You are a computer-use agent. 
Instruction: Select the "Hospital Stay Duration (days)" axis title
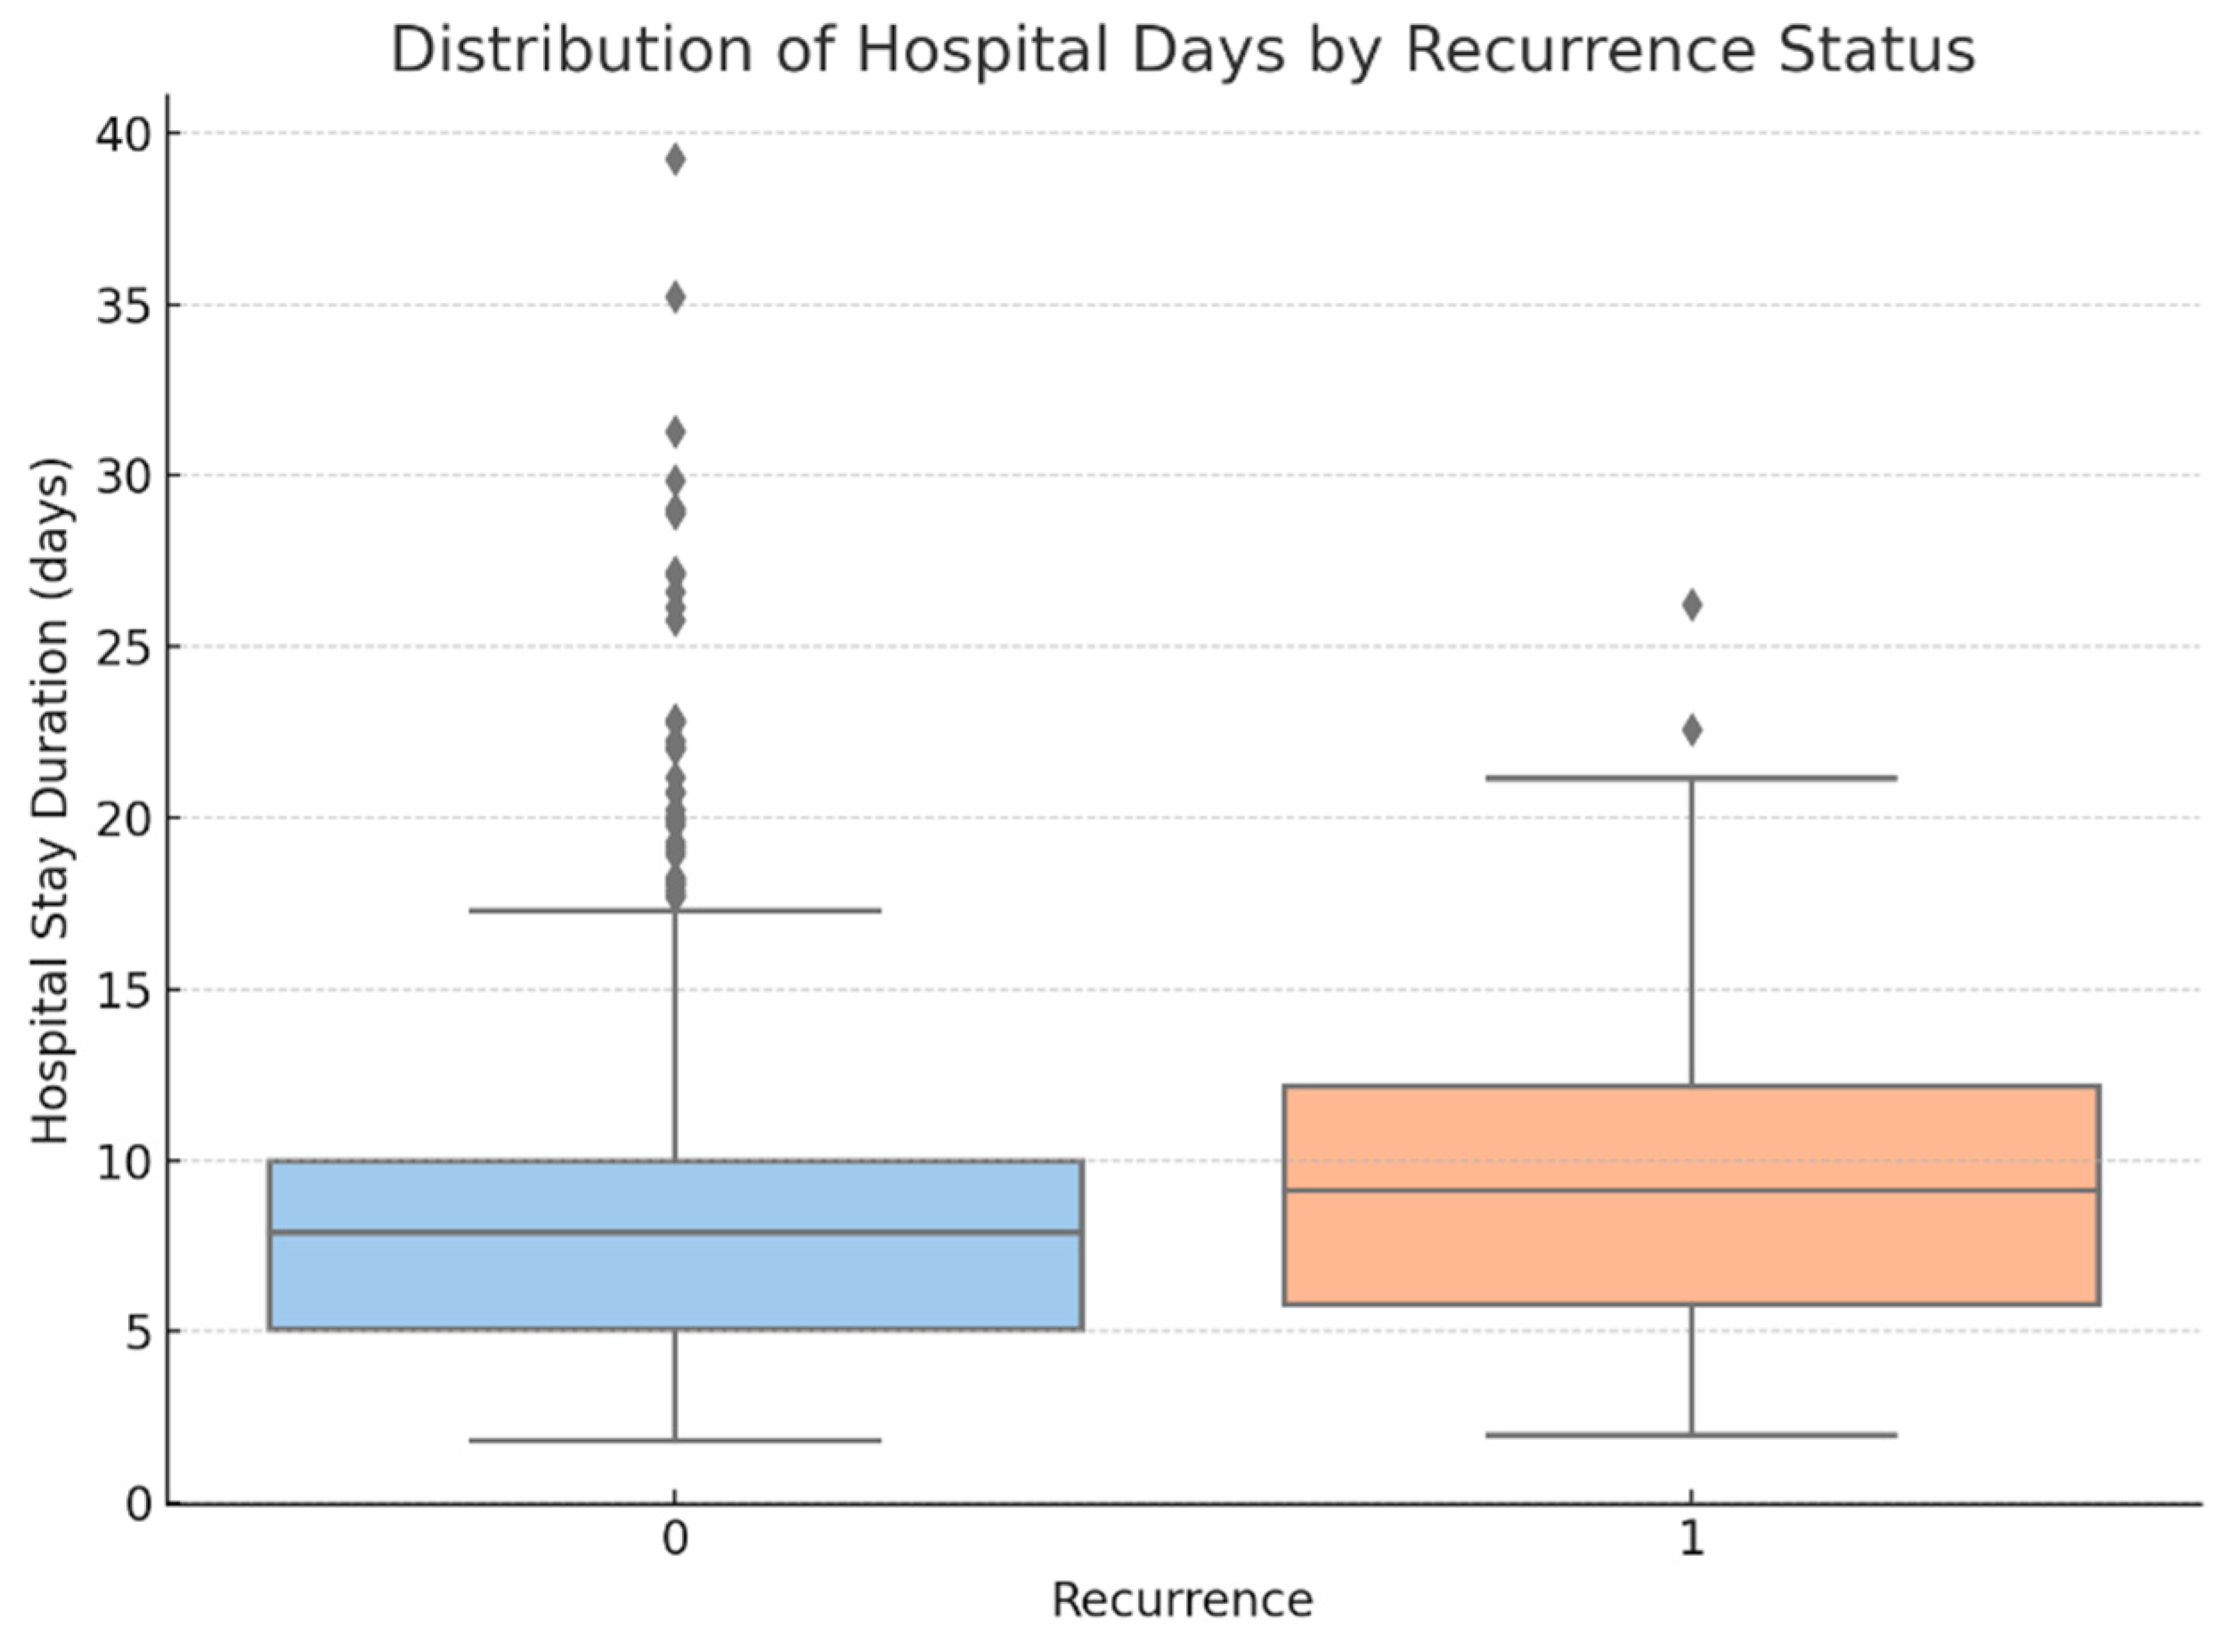tap(50, 800)
